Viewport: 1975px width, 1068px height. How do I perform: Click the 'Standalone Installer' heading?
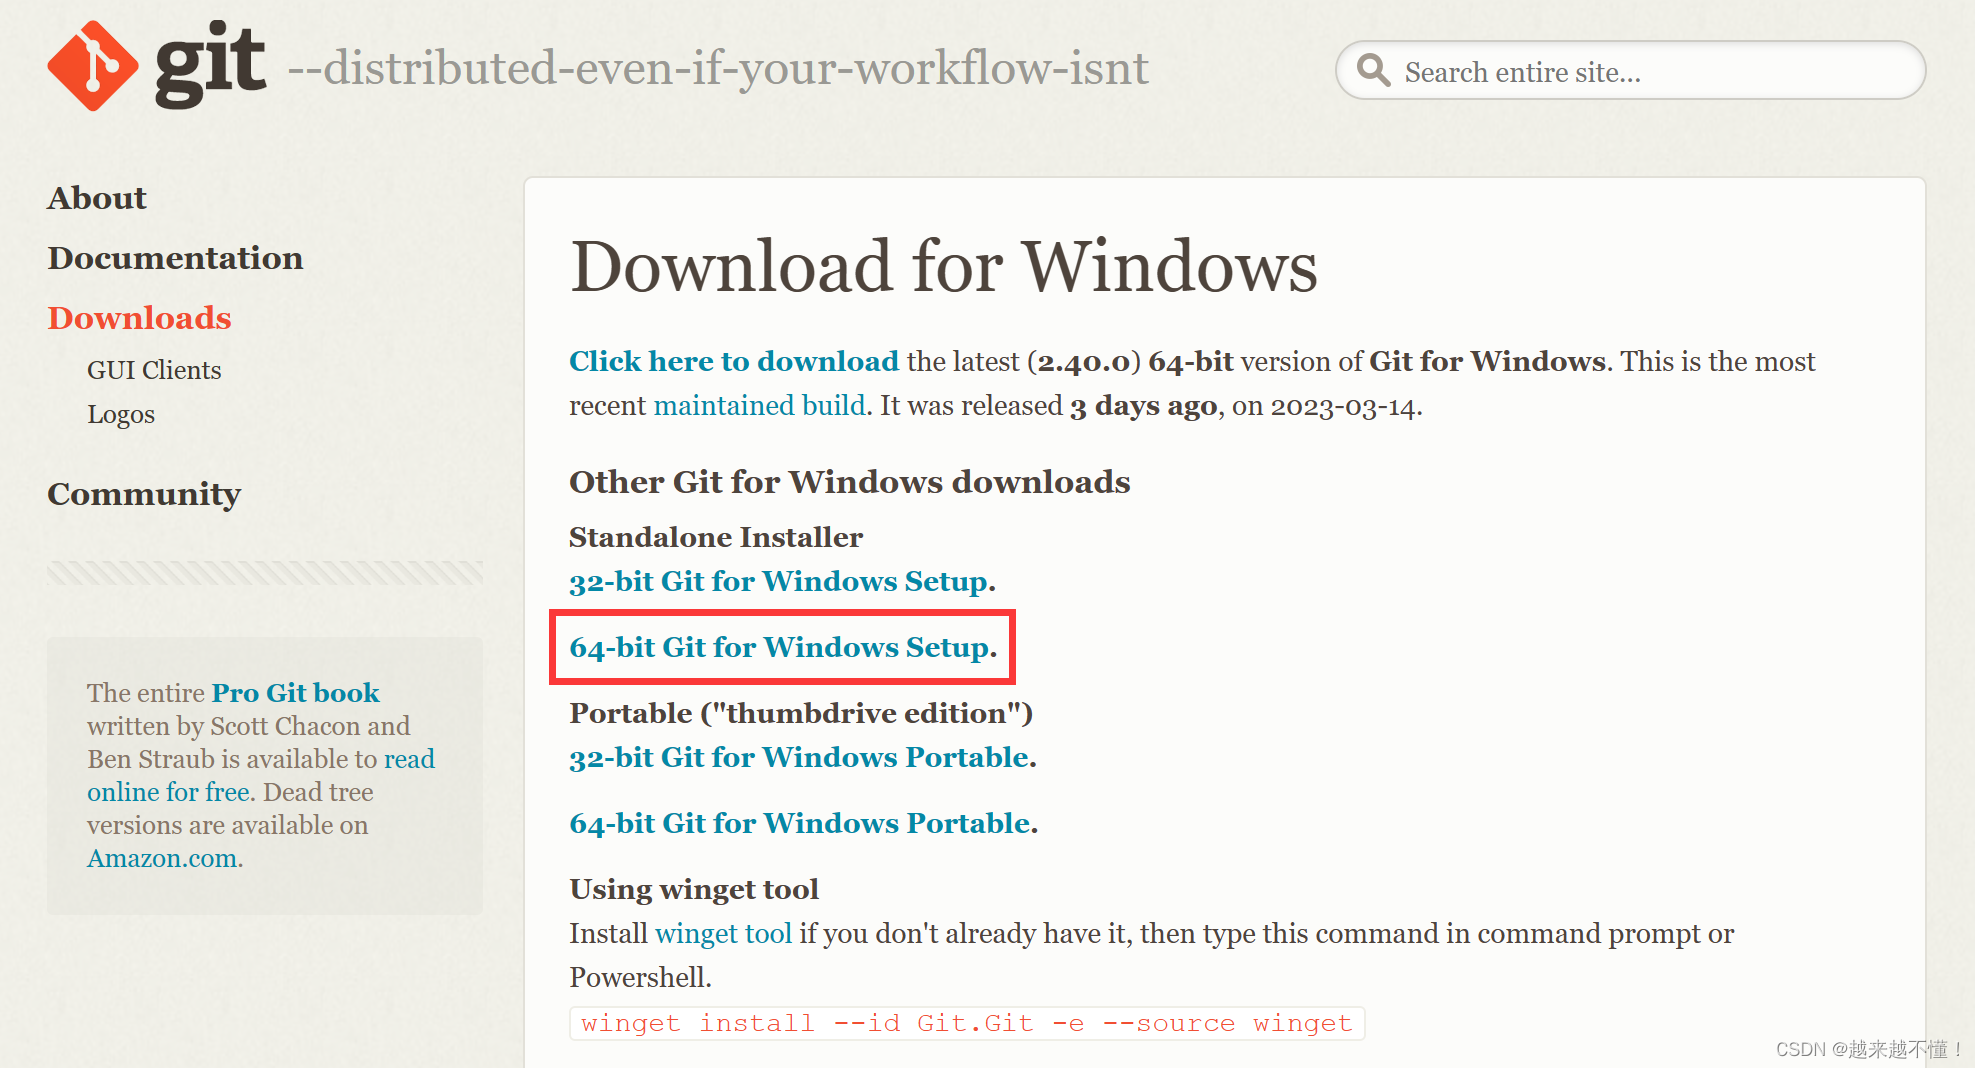(716, 537)
